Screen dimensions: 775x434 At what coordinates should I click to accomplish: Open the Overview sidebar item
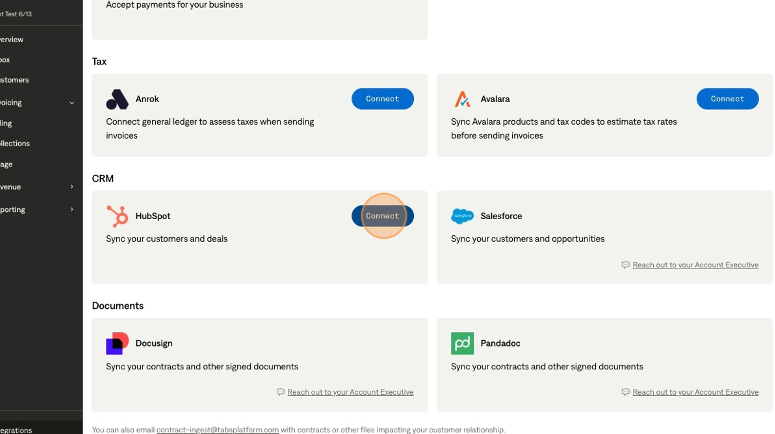[x=12, y=40]
